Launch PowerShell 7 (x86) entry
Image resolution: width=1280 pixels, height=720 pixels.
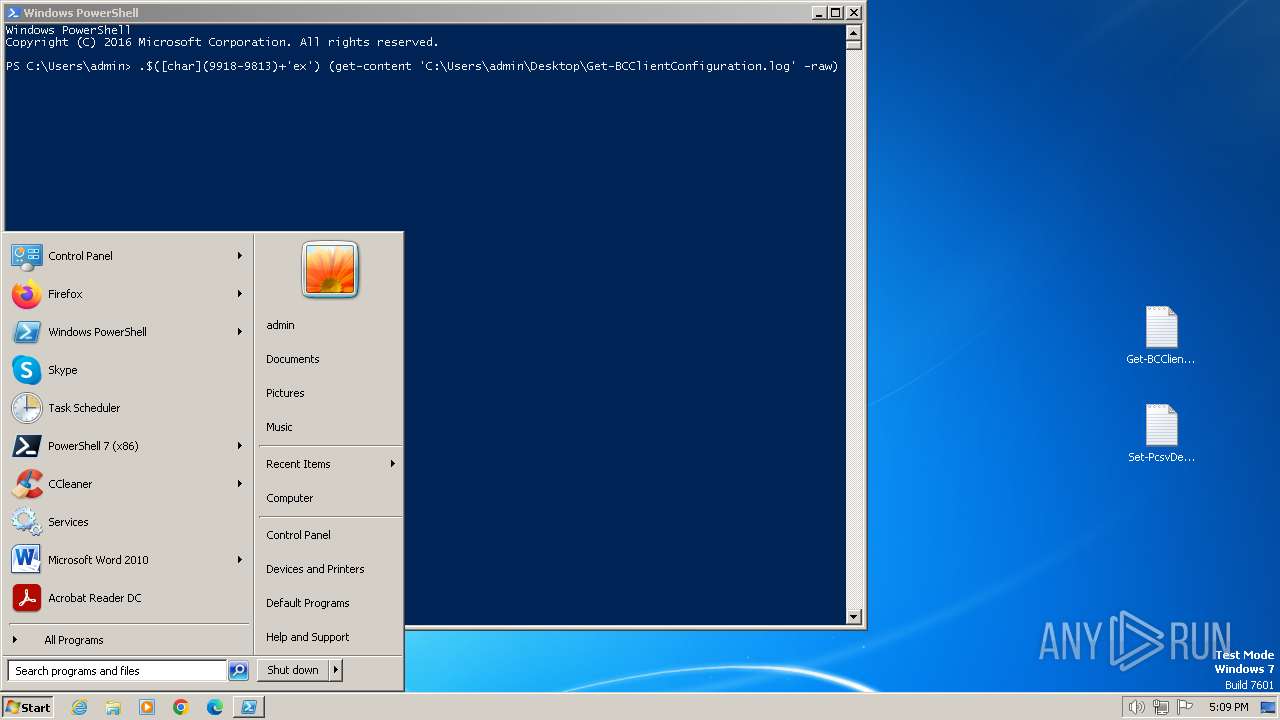(x=128, y=446)
